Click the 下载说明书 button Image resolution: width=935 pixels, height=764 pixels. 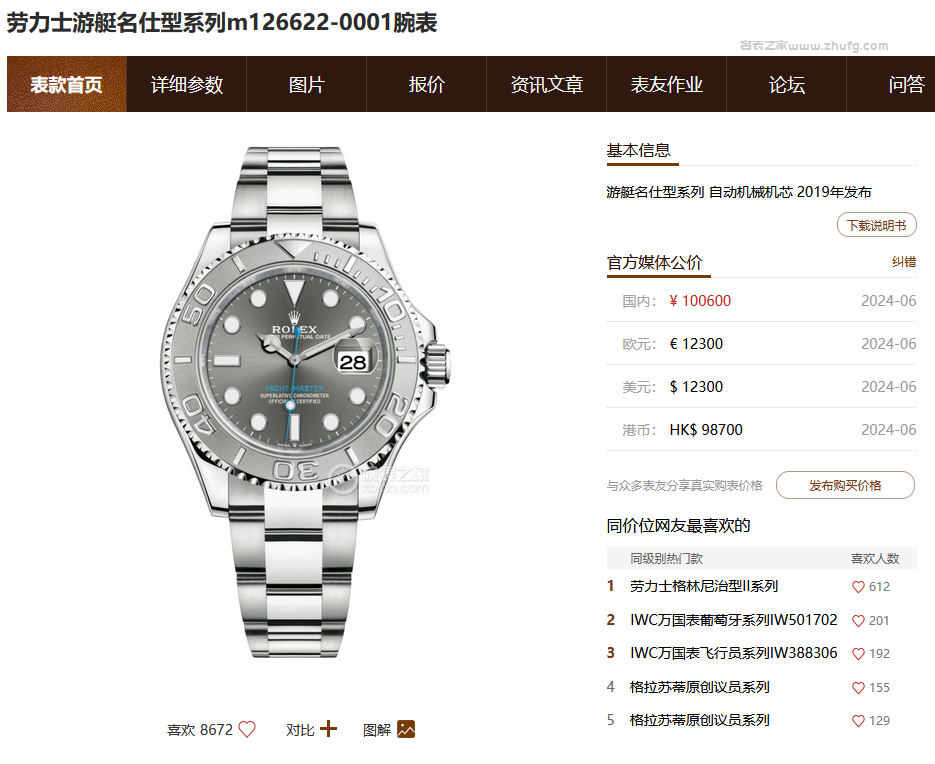pyautogui.click(x=877, y=225)
